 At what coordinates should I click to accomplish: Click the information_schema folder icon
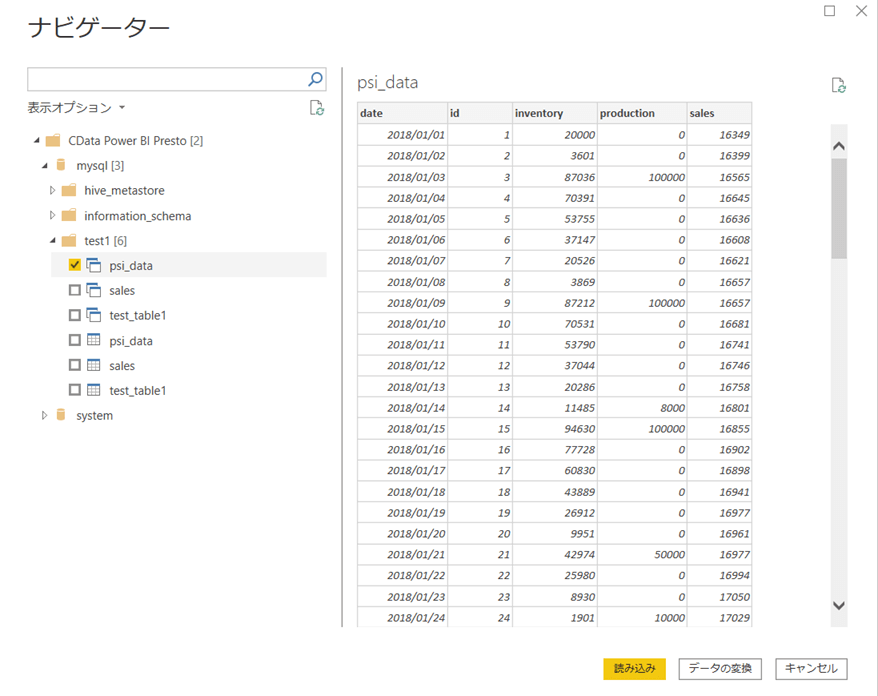click(69, 215)
